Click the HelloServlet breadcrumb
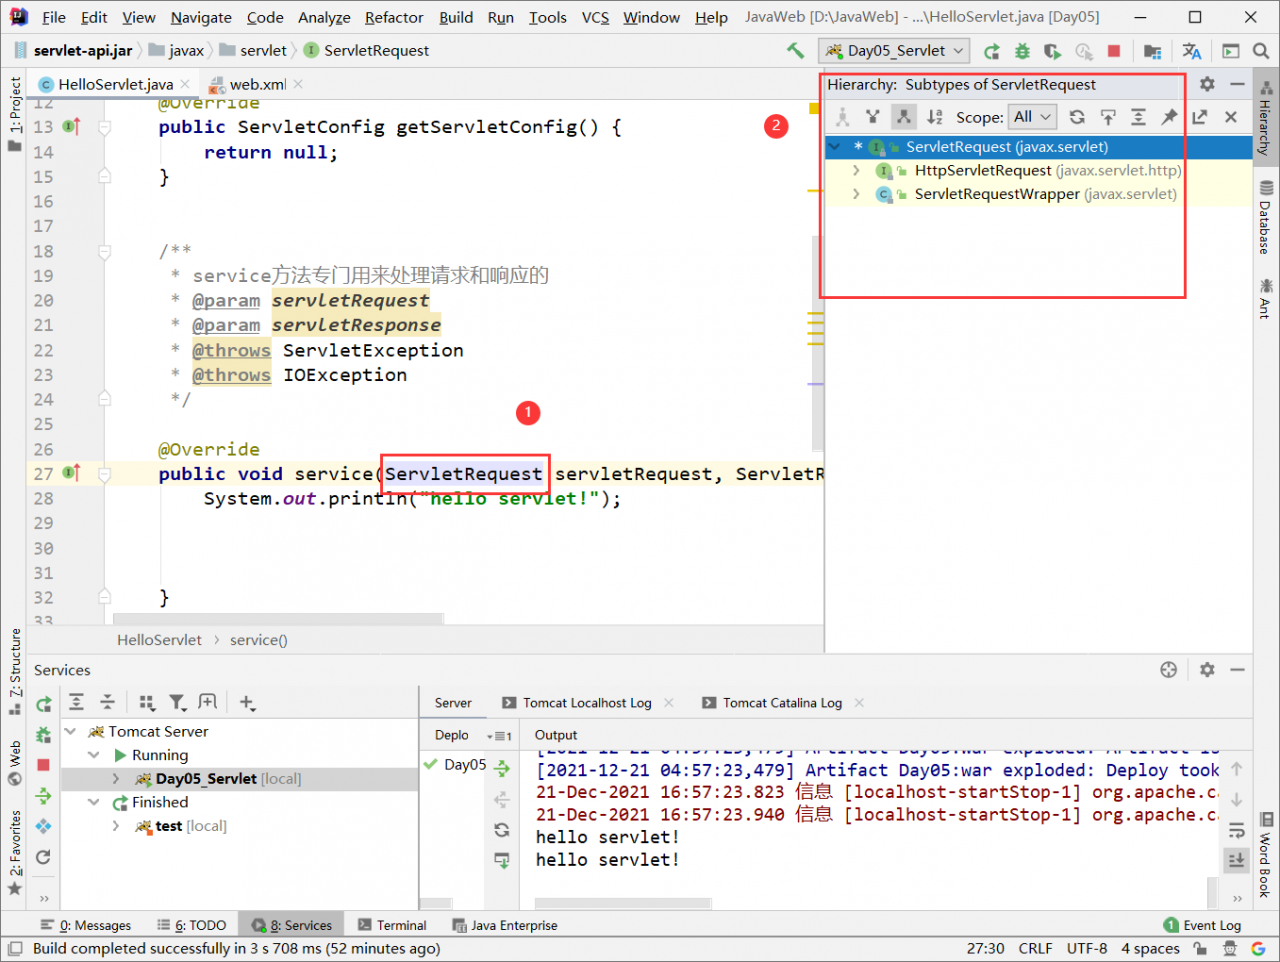This screenshot has width=1280, height=962. click(159, 640)
